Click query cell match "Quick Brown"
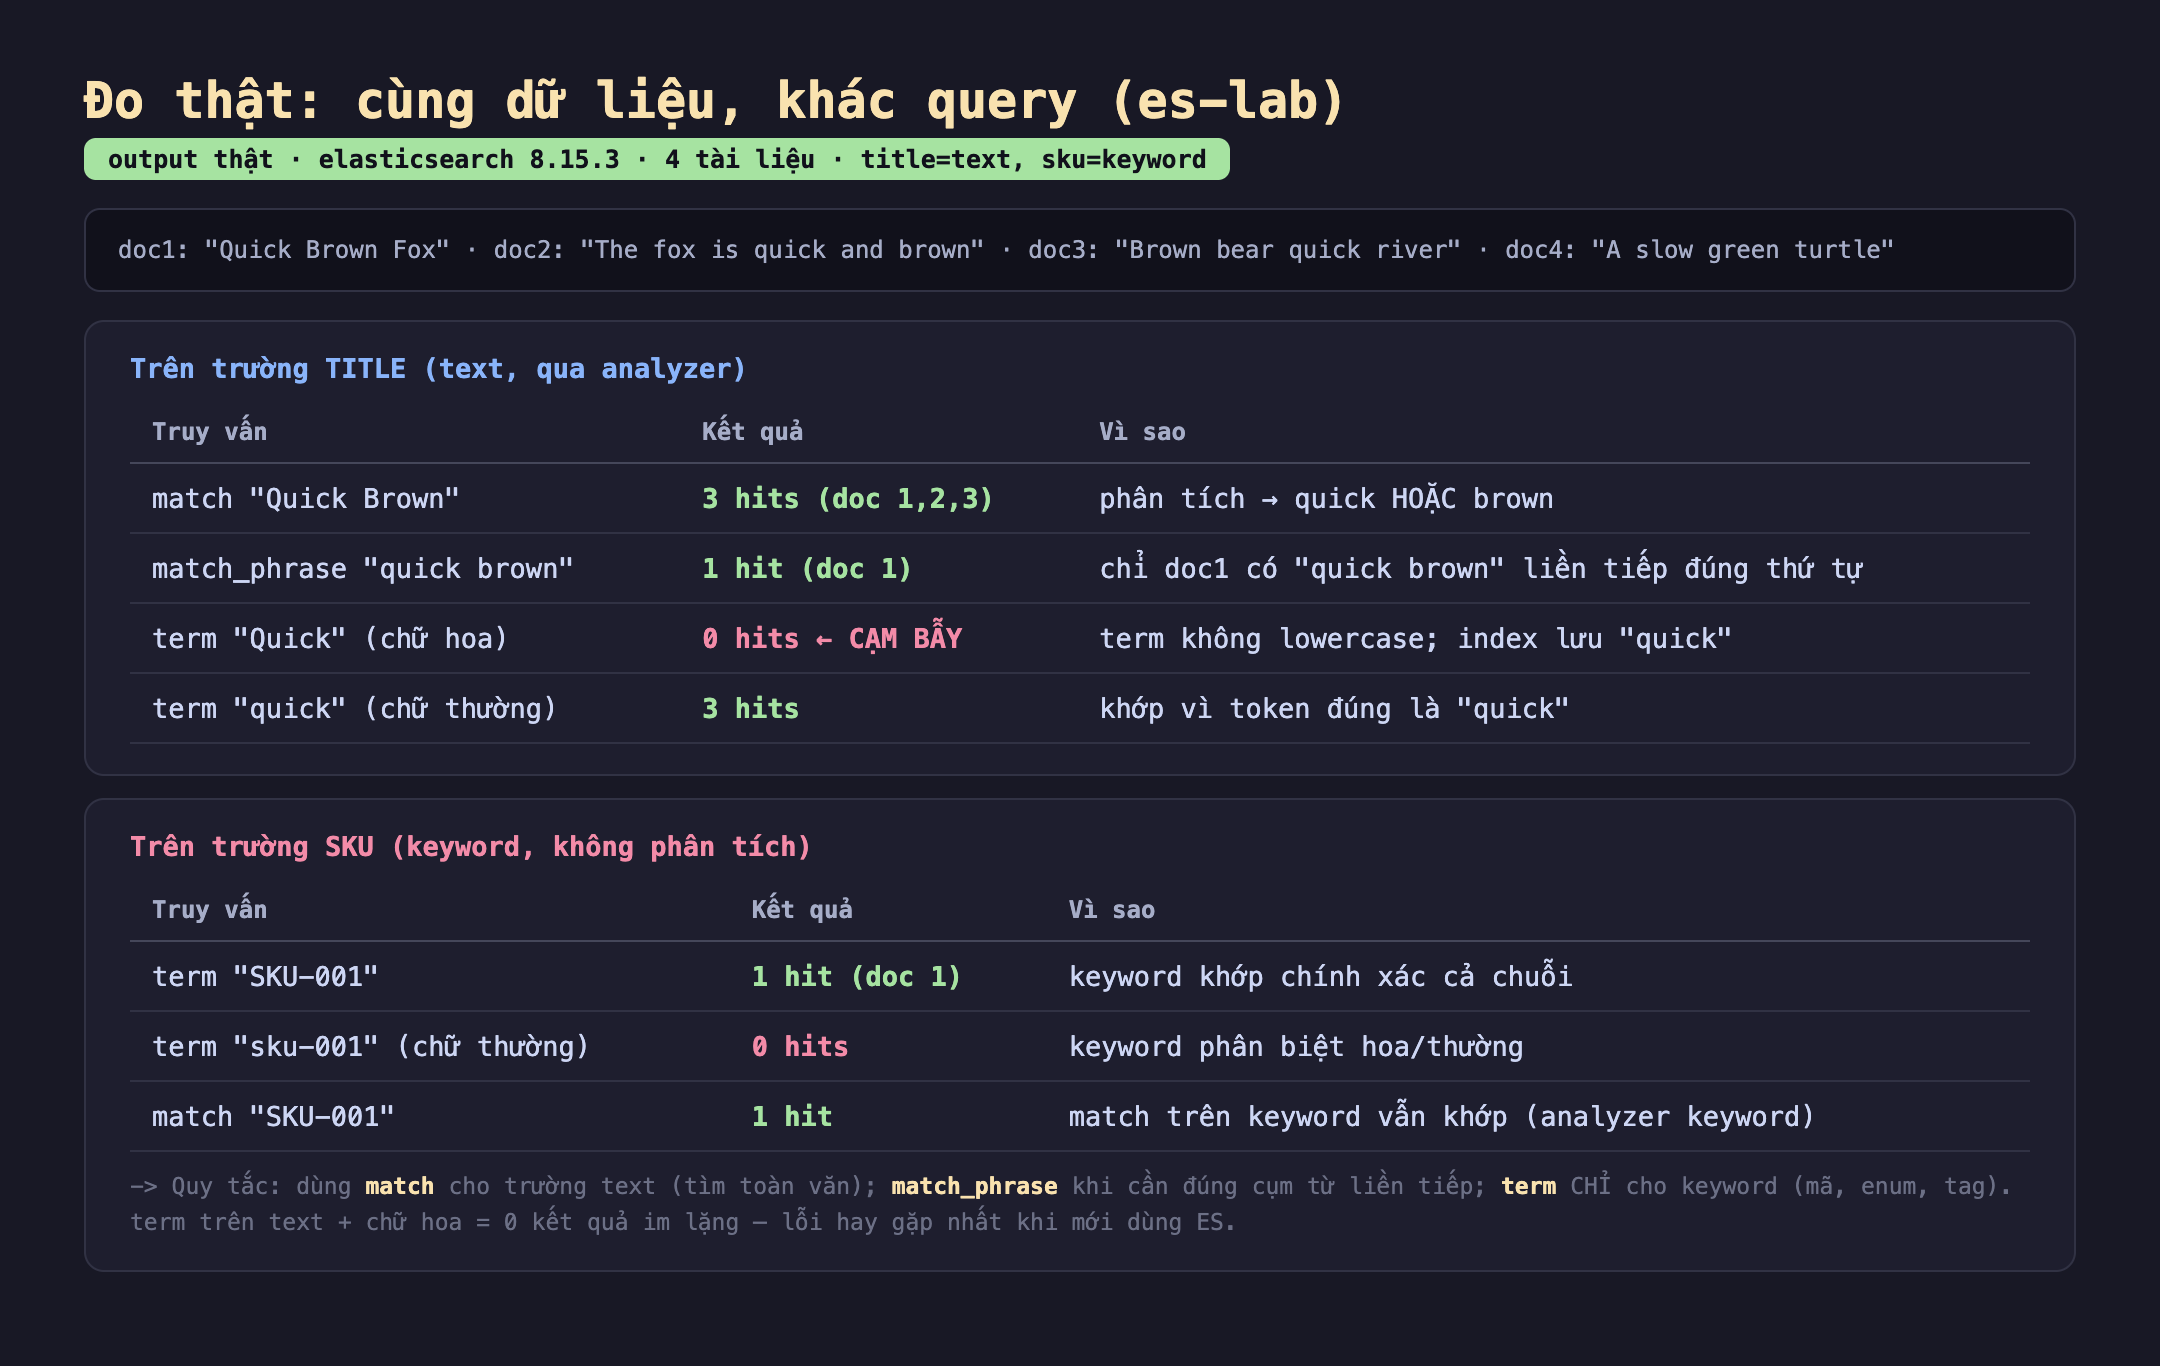This screenshot has width=2160, height=1366. click(x=306, y=499)
